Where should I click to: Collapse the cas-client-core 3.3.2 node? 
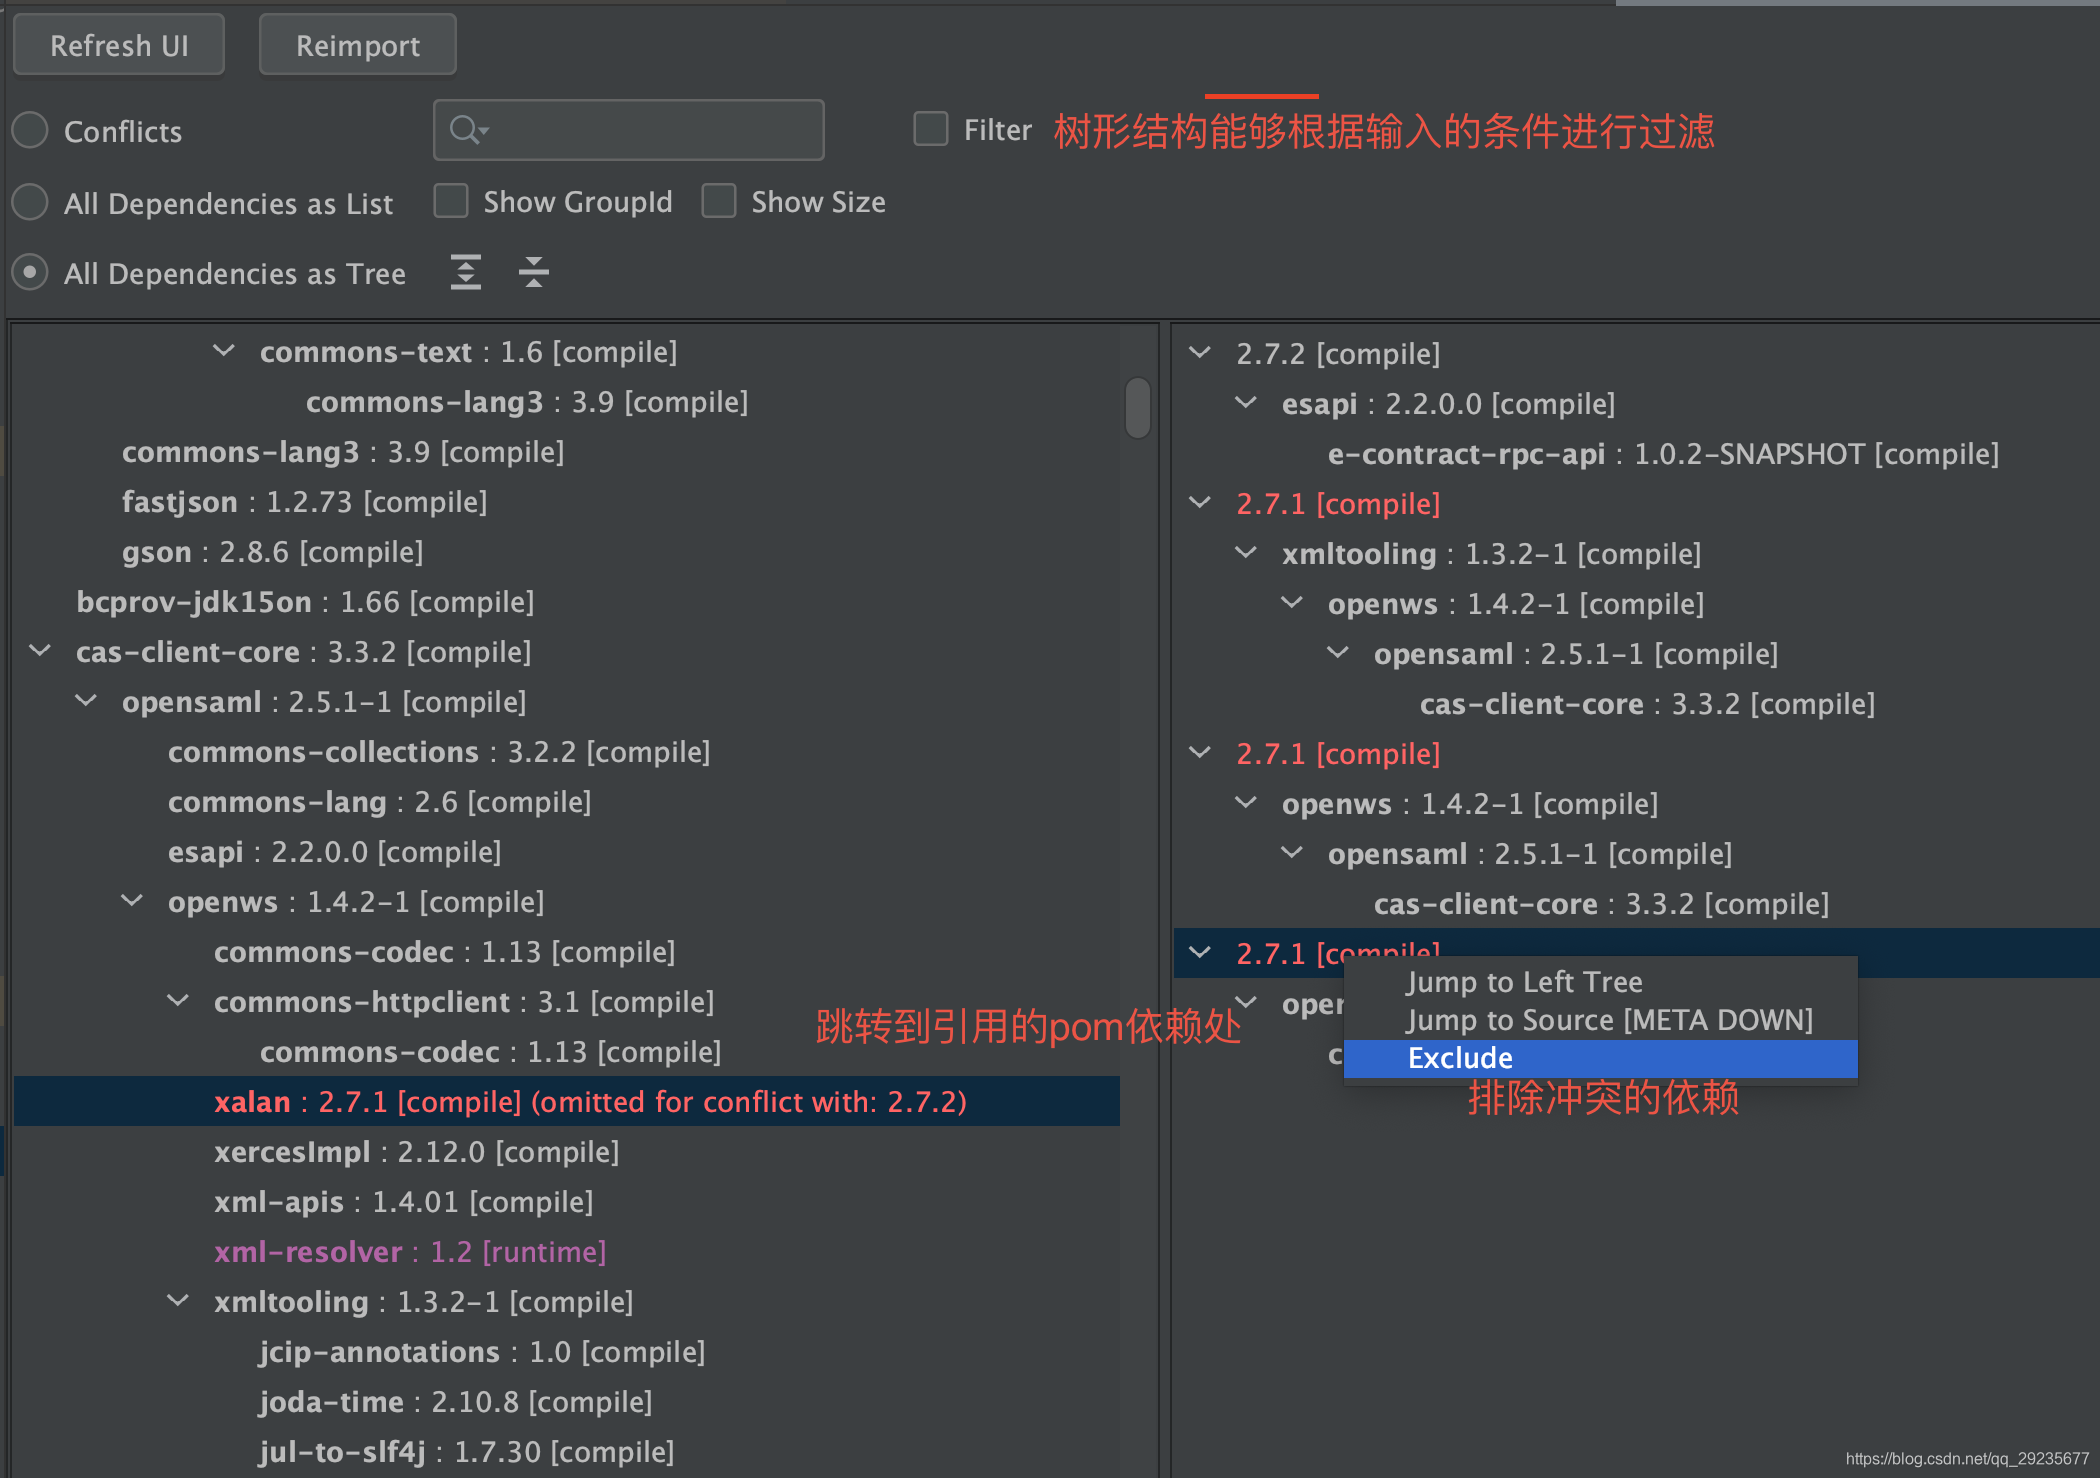click(40, 651)
